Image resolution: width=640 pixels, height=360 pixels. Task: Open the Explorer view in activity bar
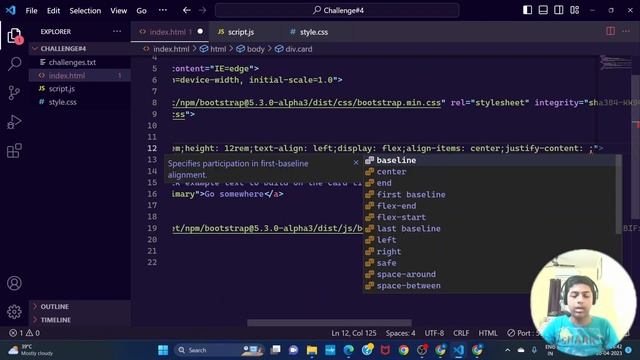point(15,36)
